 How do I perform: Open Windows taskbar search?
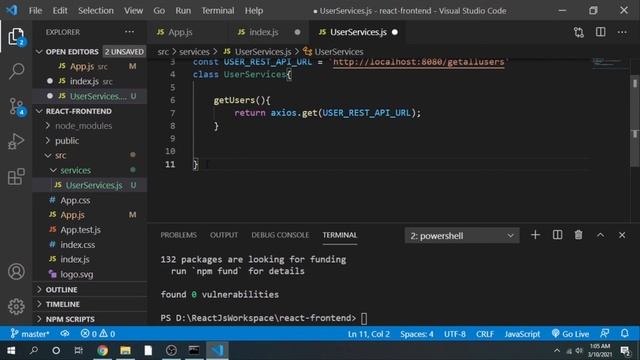tap(34, 350)
